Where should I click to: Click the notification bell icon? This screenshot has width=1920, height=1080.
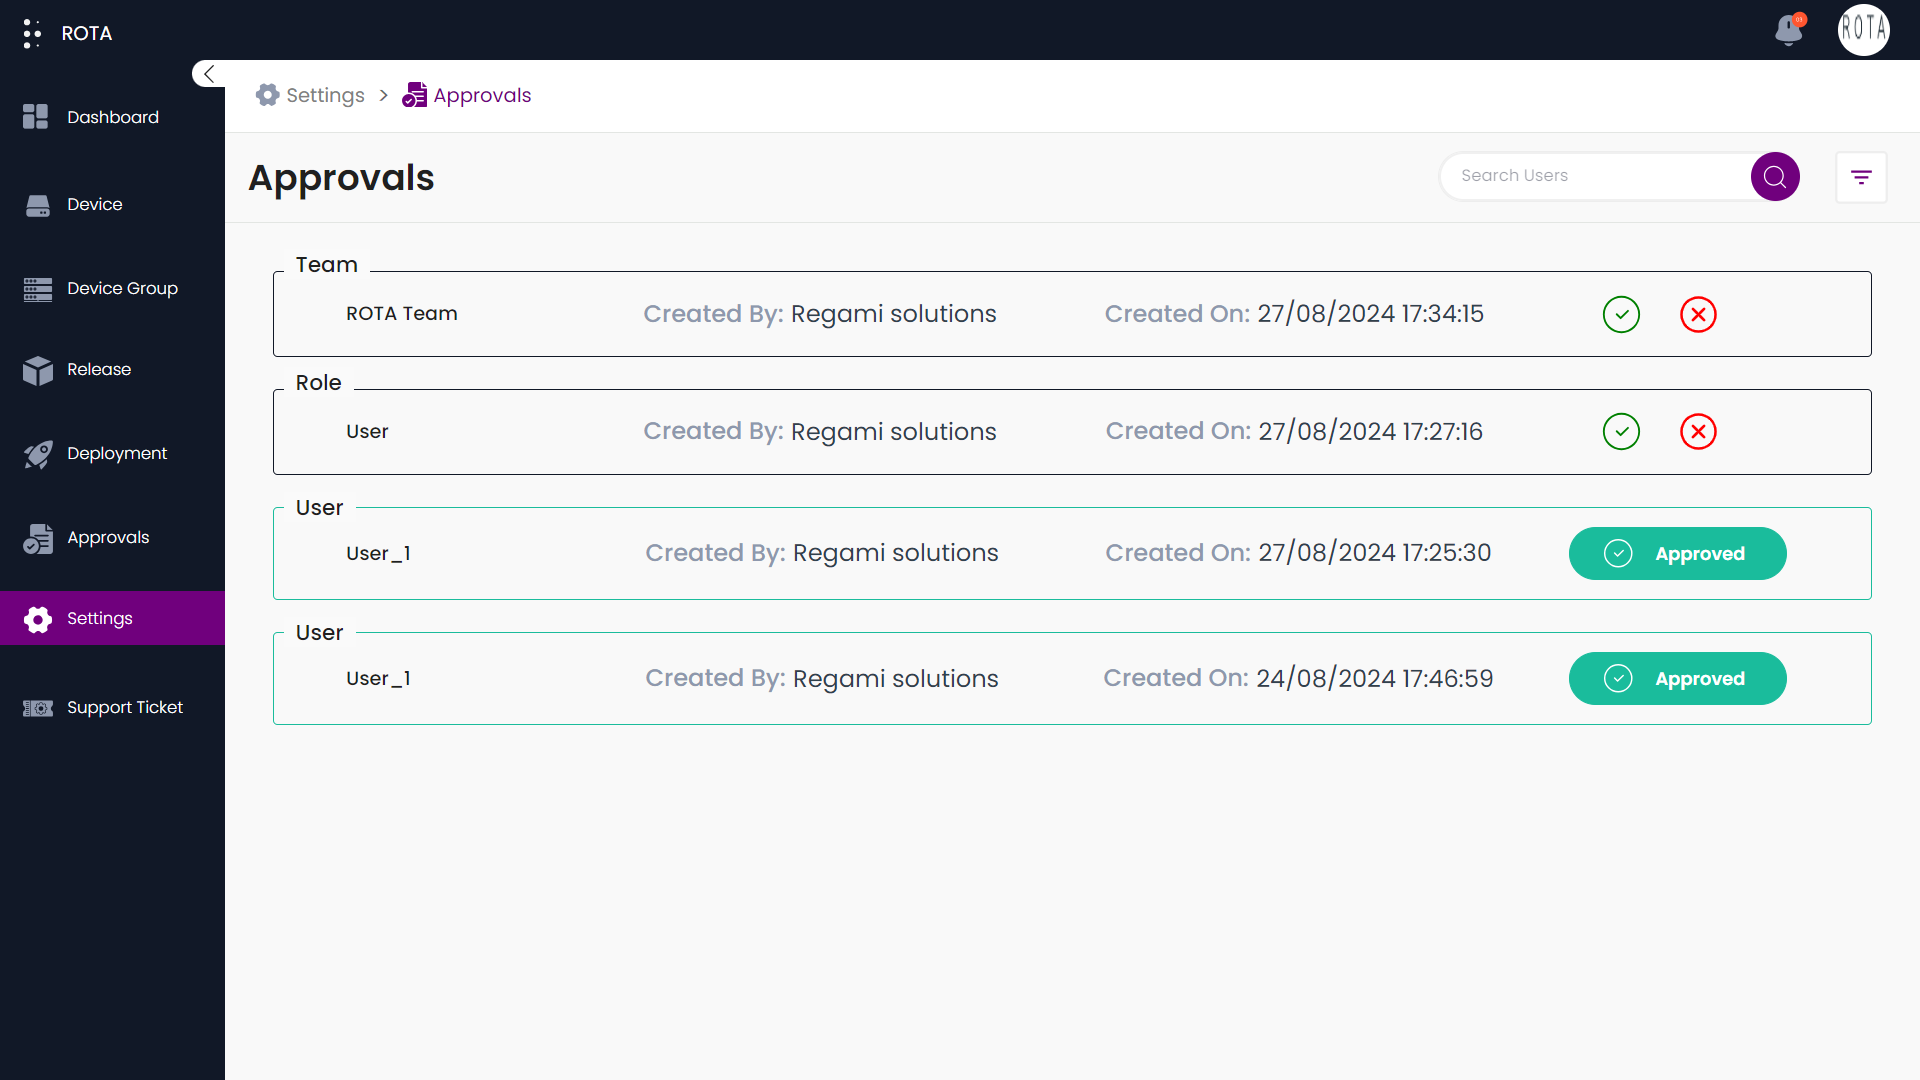(x=1789, y=30)
